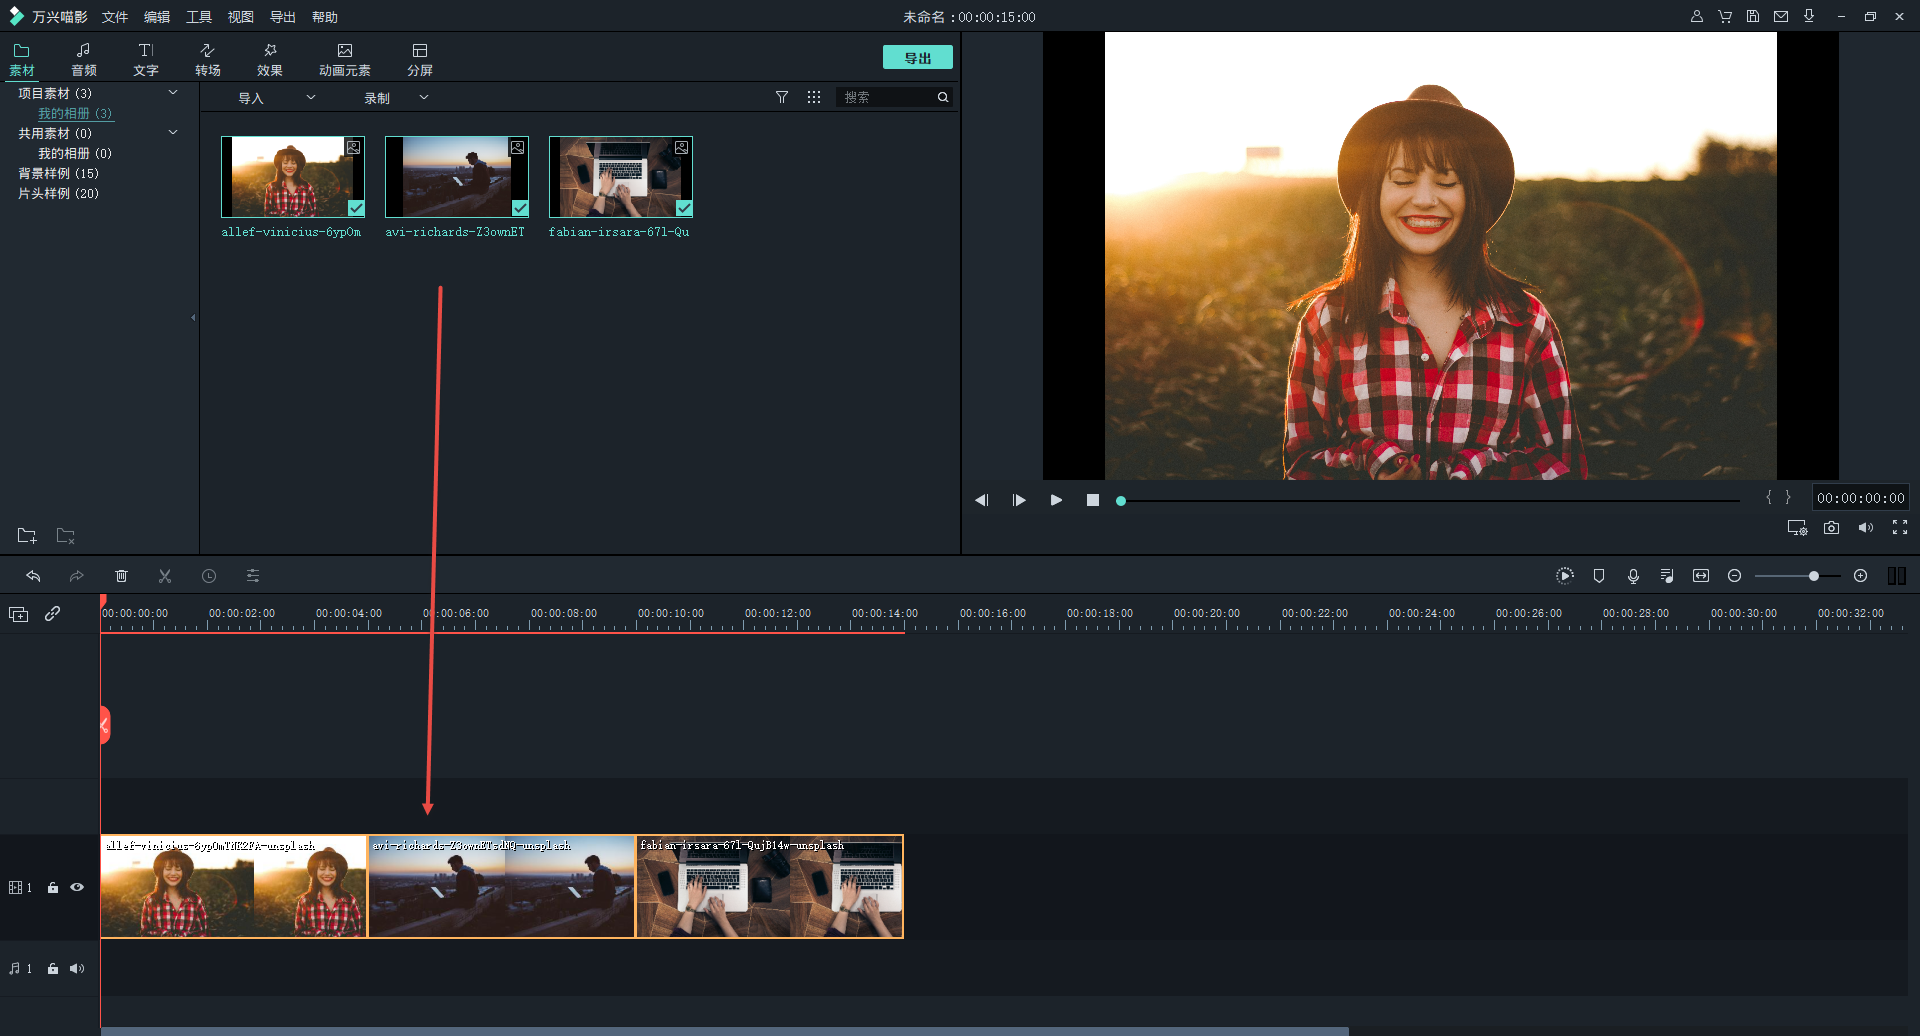Enter fullscreen preview mode
Screen dimensions: 1920x1036
1899,528
